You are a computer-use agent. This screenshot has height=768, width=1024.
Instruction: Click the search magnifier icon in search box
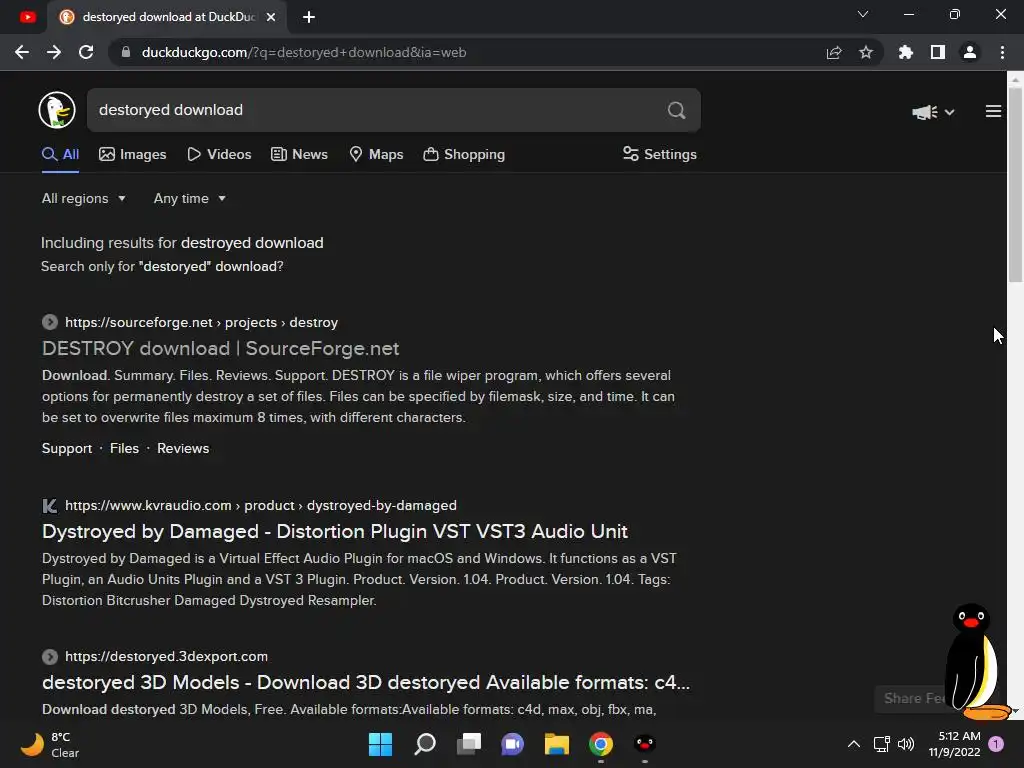click(677, 110)
